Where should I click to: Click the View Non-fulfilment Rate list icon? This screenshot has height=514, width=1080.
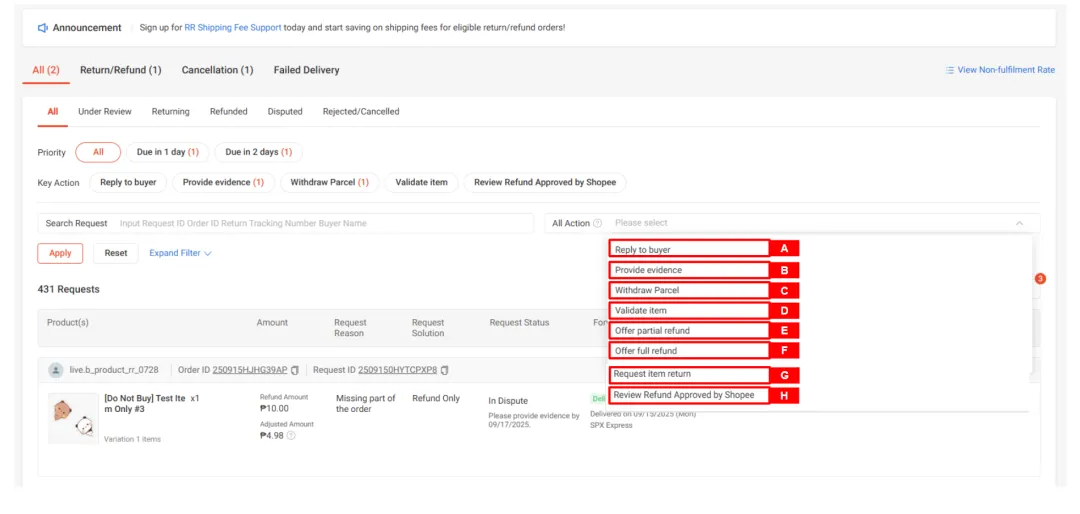[x=950, y=70]
